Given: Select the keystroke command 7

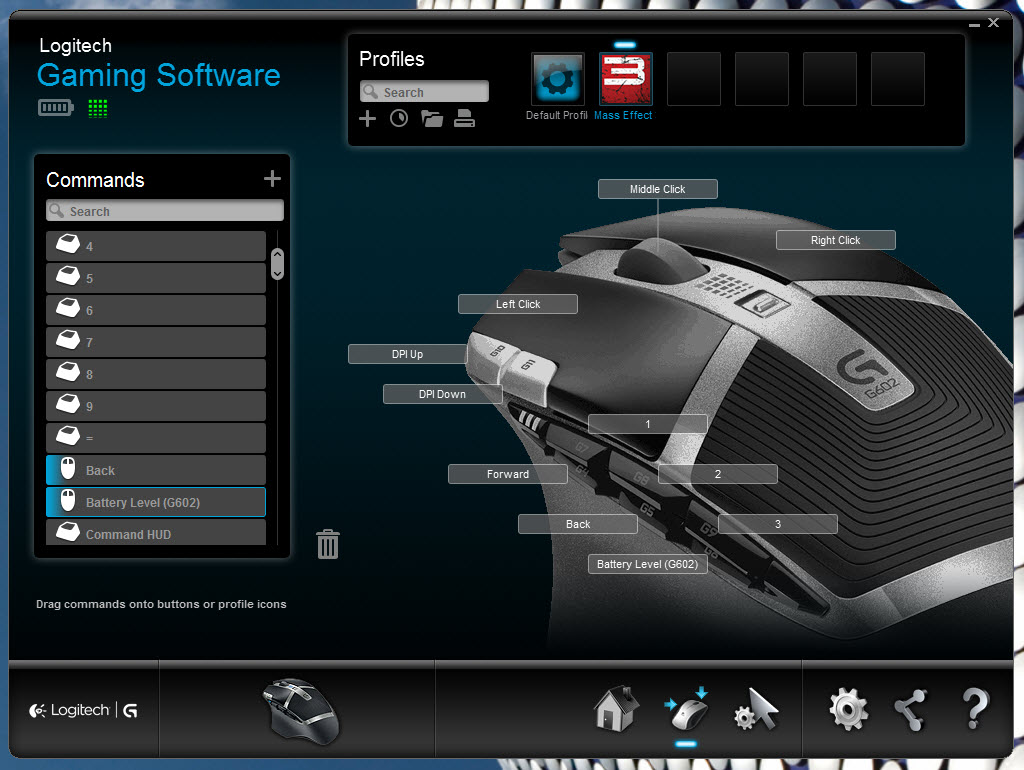Looking at the screenshot, I should pos(156,342).
